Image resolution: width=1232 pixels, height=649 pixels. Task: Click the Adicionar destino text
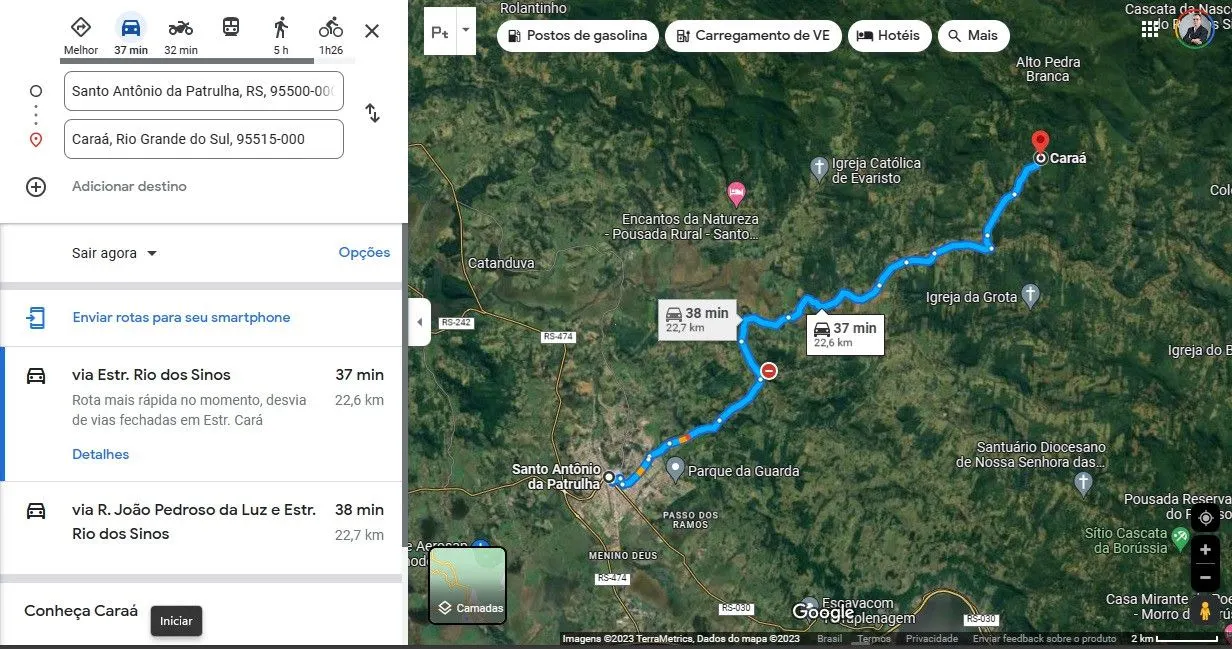tap(129, 186)
